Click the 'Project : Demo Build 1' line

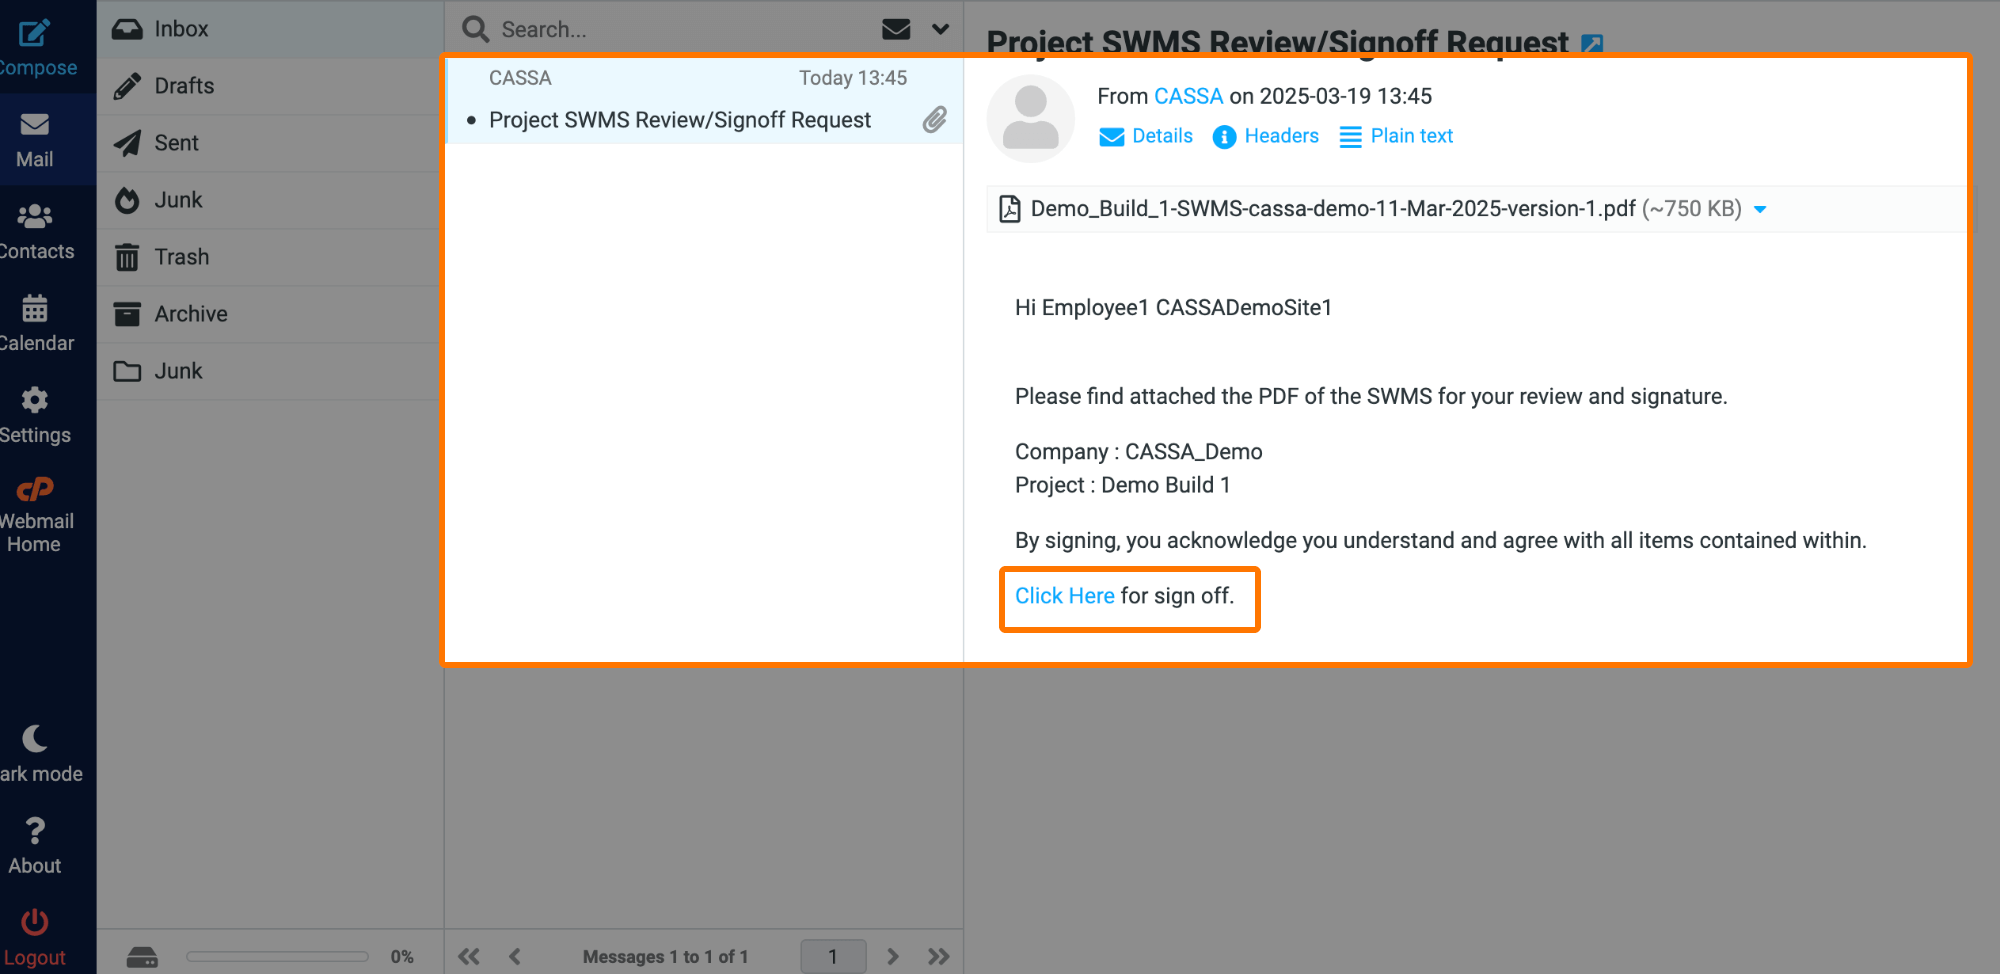[x=1122, y=485]
